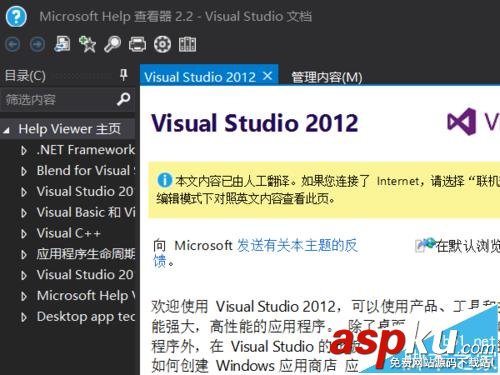The height and width of the screenshot is (375, 500).
Task: Pin the 目录 contents panel
Action: tap(124, 75)
